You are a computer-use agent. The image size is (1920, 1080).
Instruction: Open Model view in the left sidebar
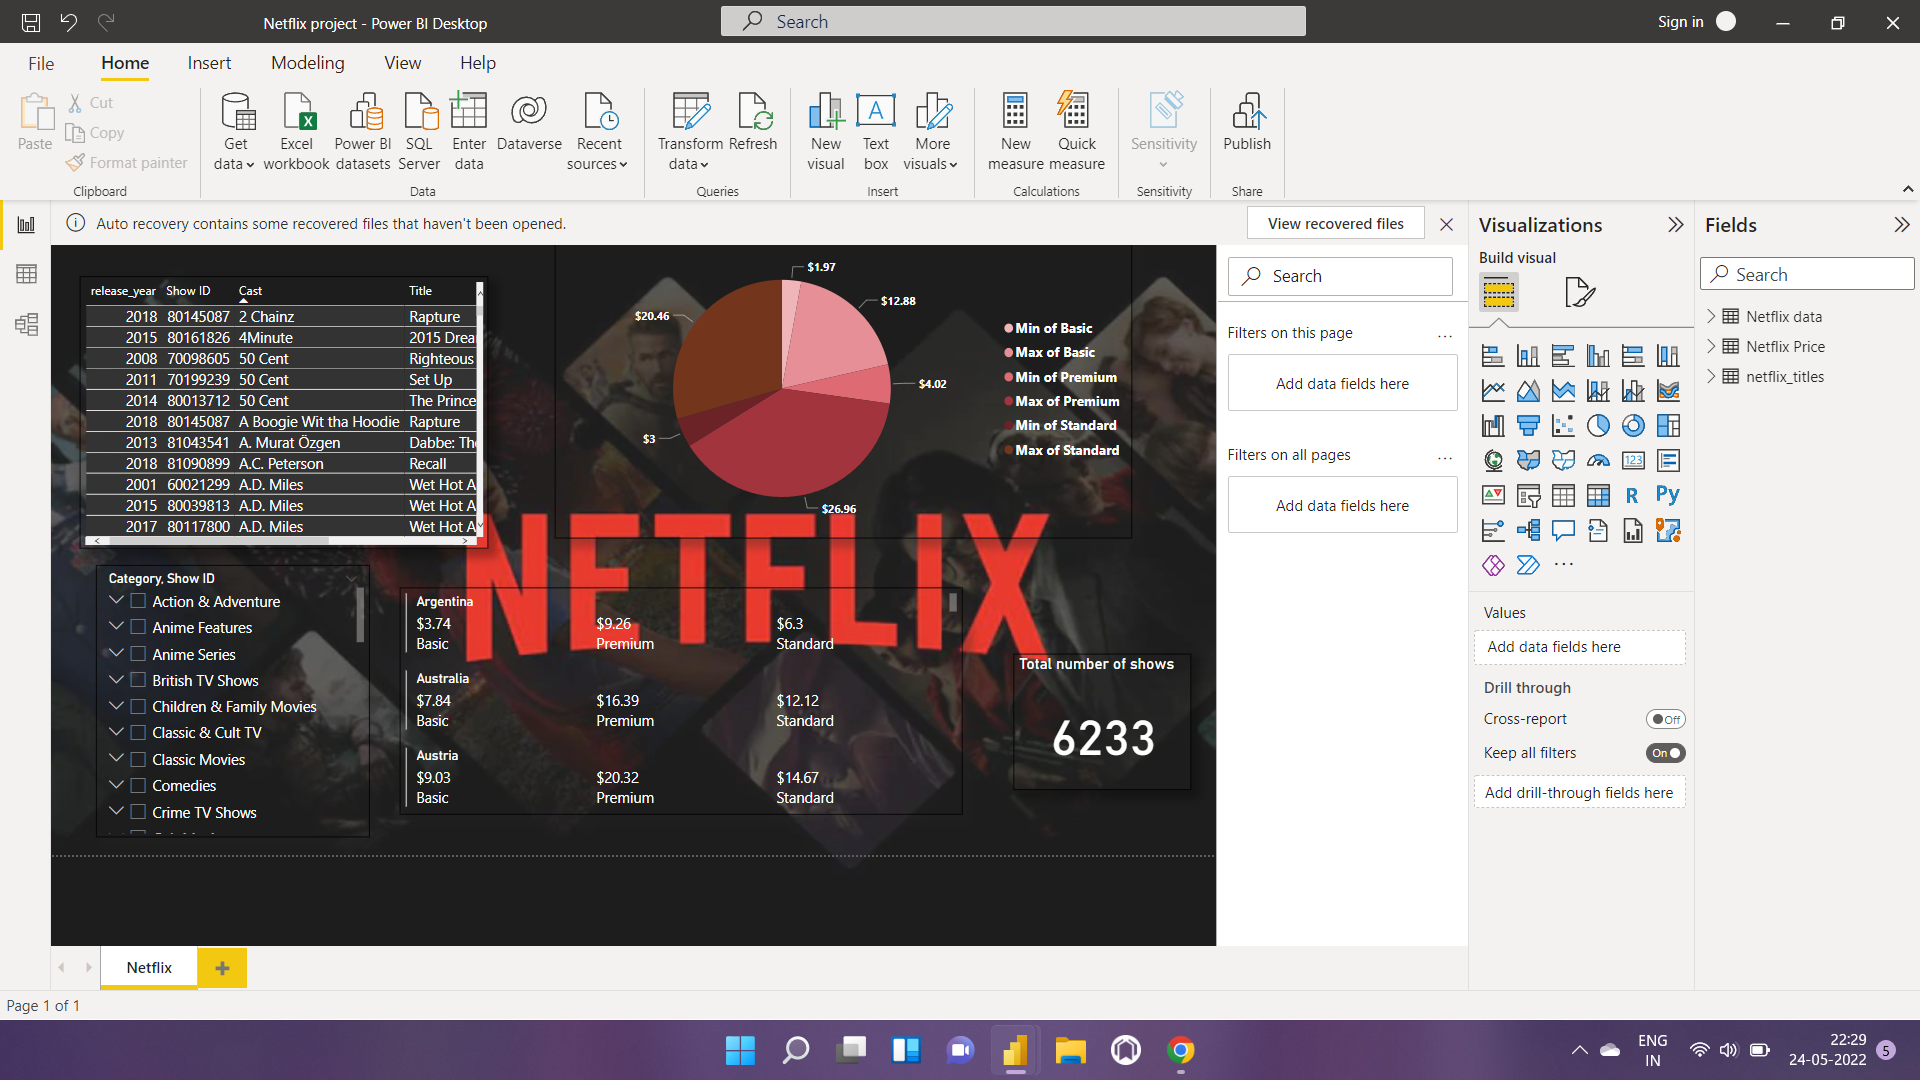(x=27, y=324)
